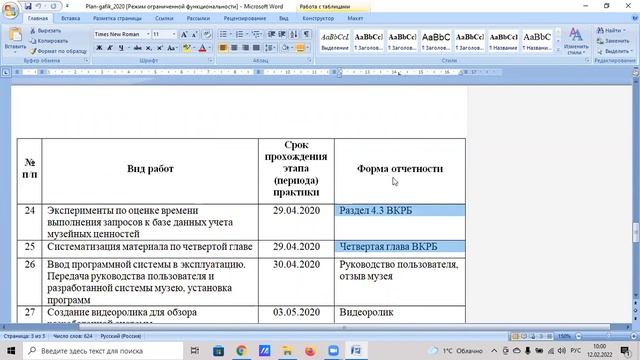This screenshot has height=360, width=640.
Task: Increase font size with large A icon
Action: tap(184, 34)
